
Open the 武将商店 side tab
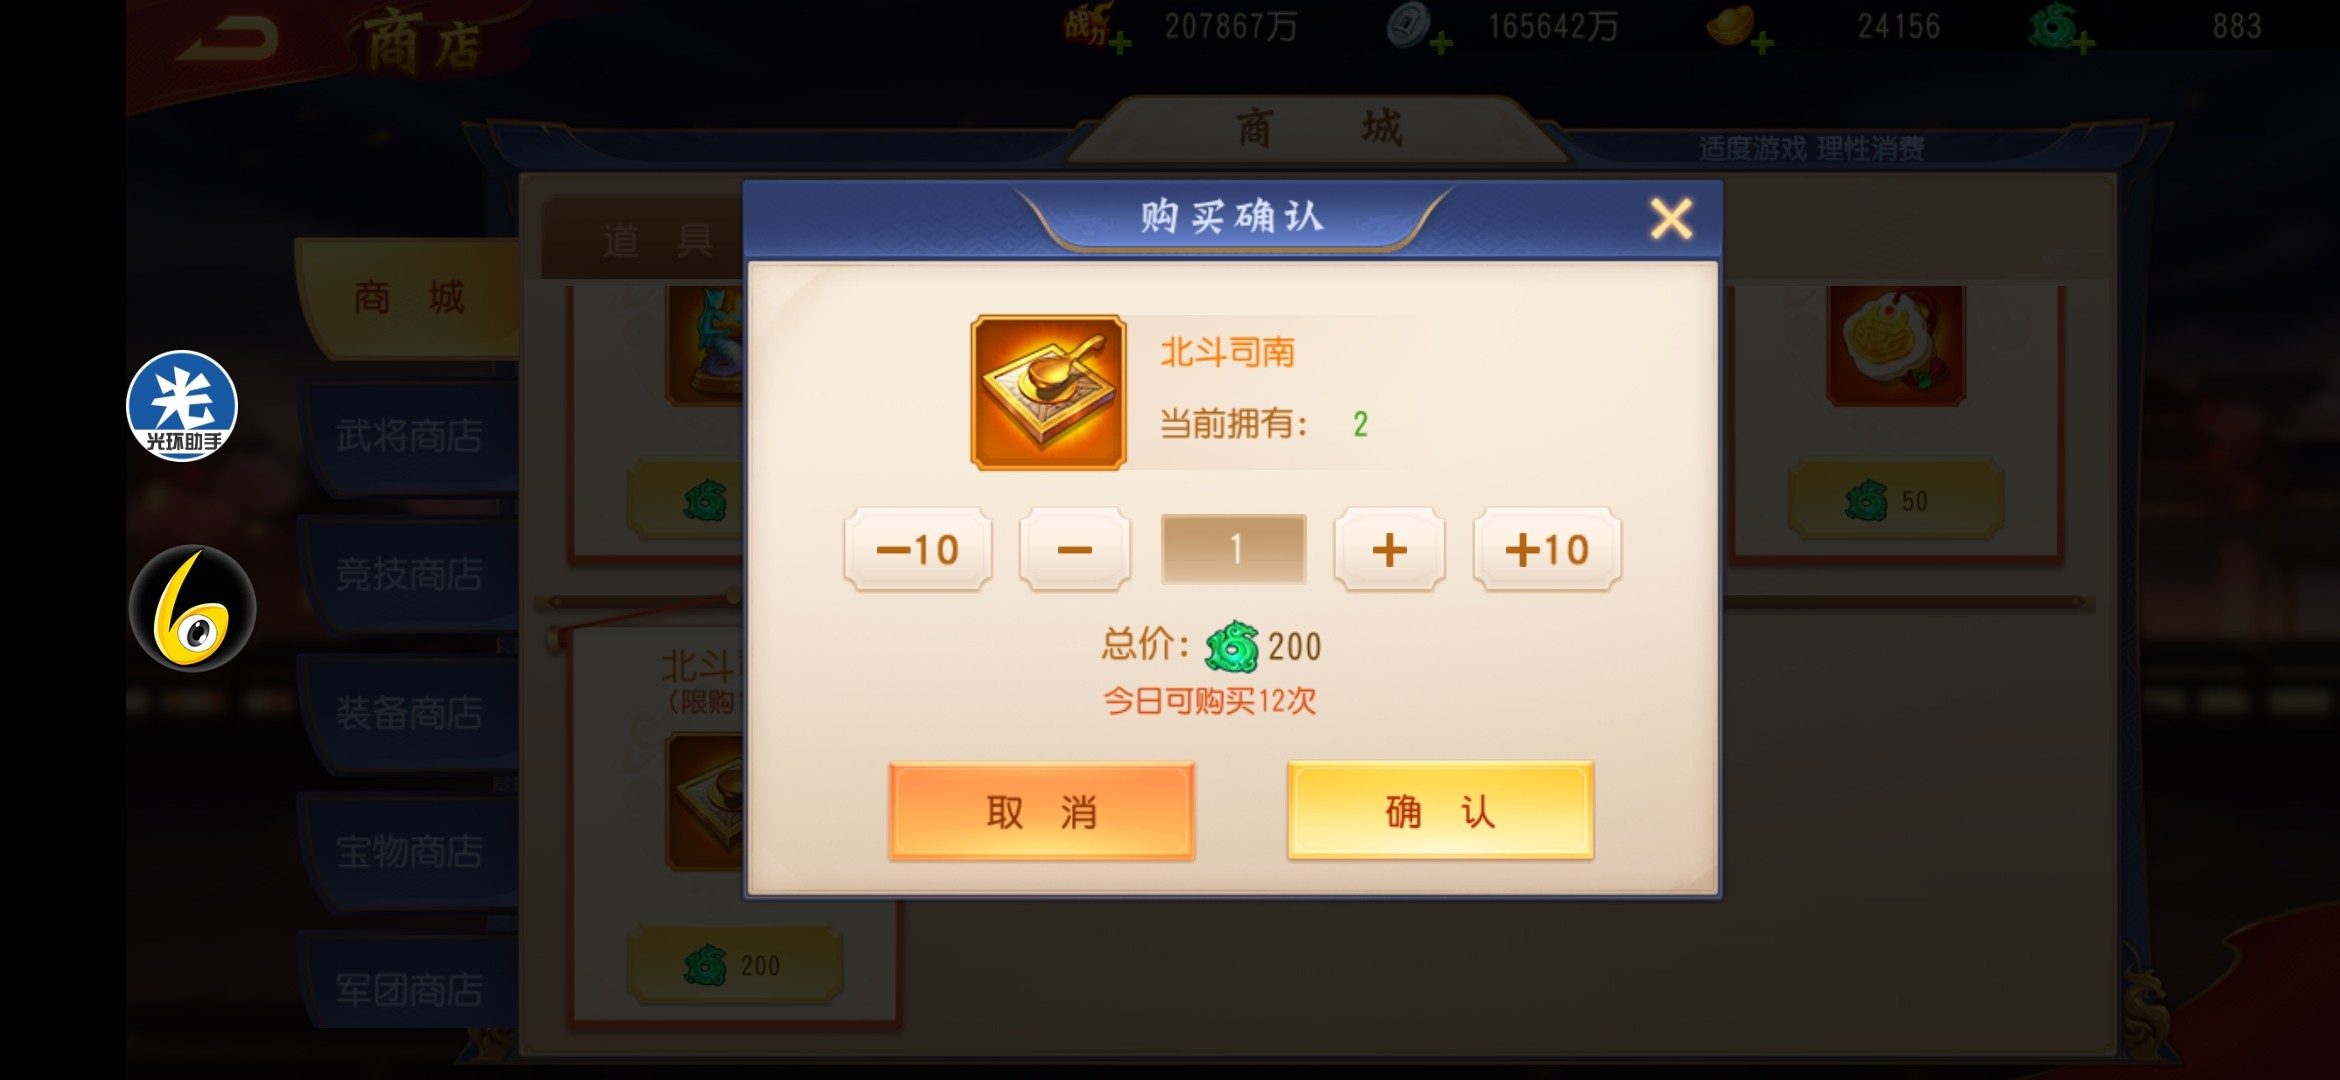[x=408, y=437]
